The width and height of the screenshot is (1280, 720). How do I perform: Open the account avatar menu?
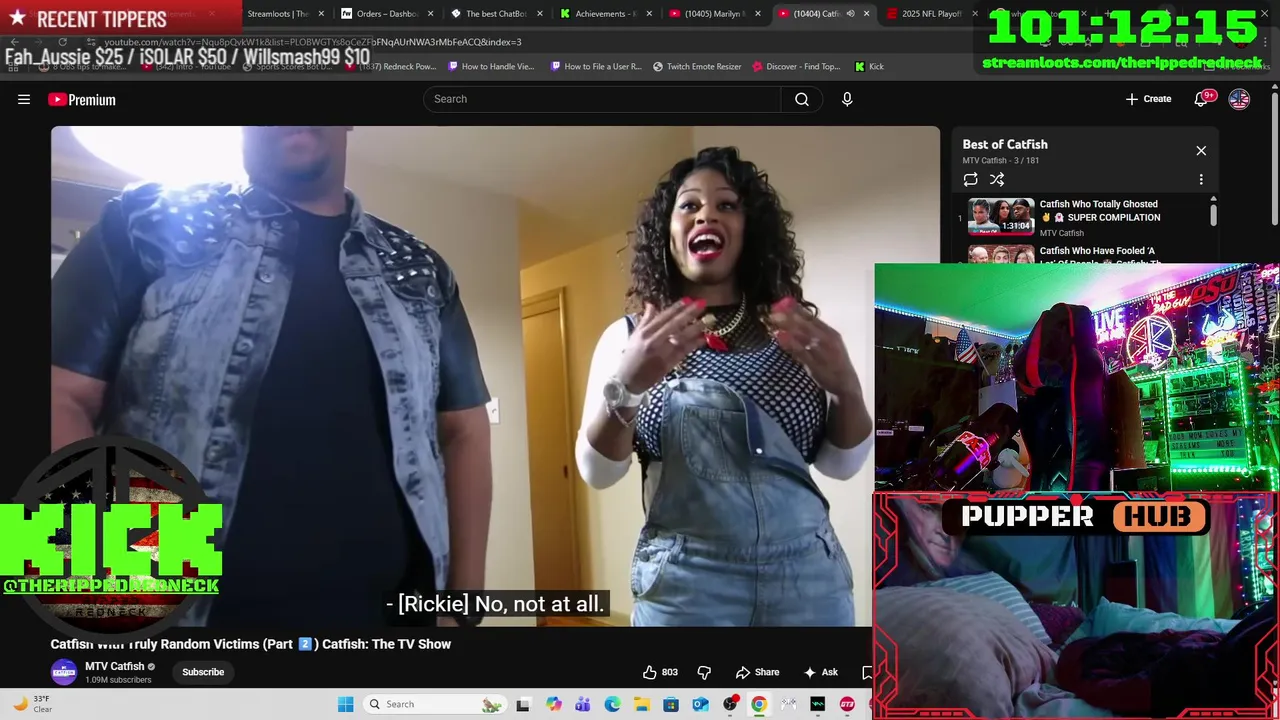click(1239, 99)
